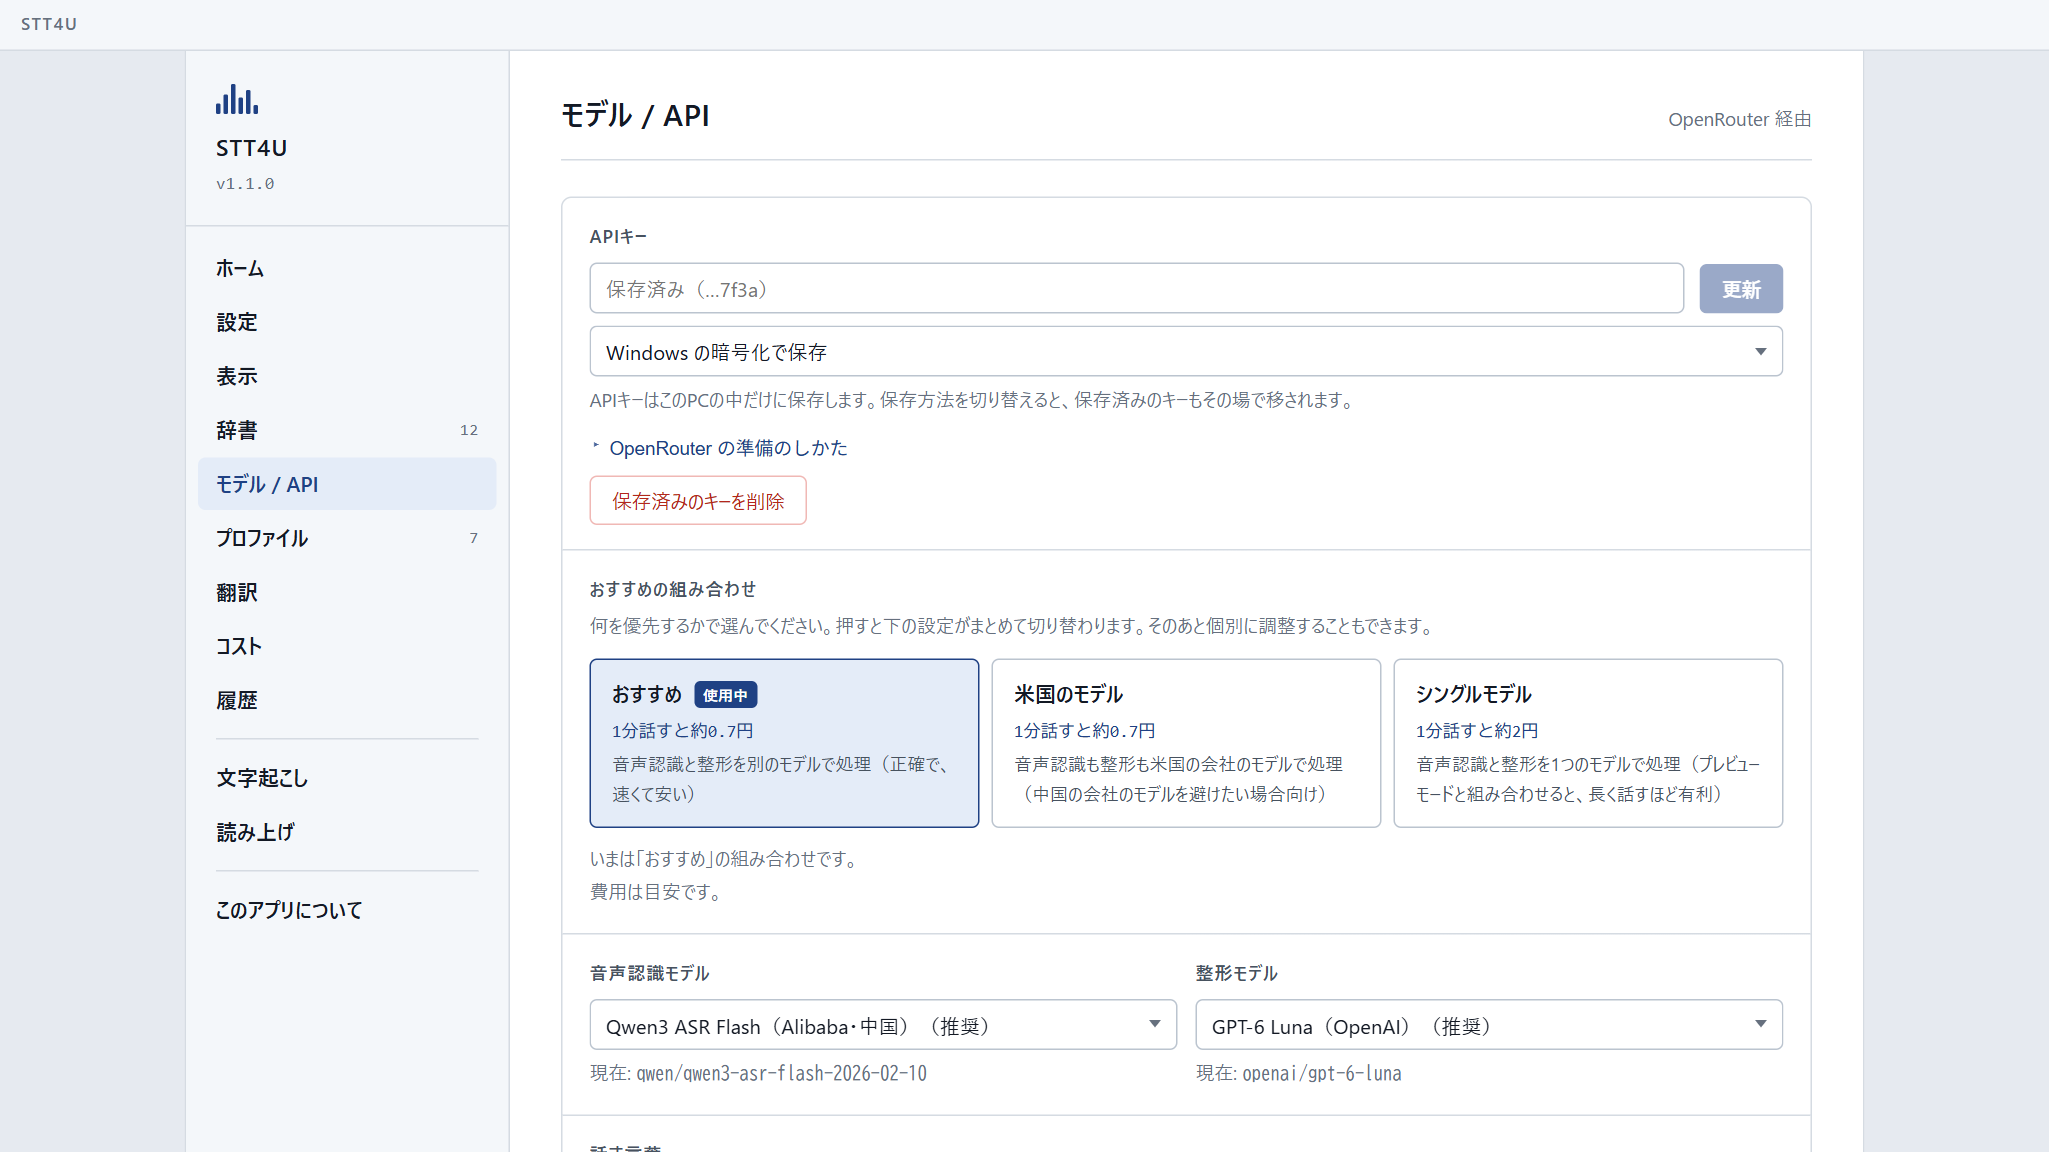Open このアプリについて page
This screenshot has height=1152, width=2049.
coord(347,910)
